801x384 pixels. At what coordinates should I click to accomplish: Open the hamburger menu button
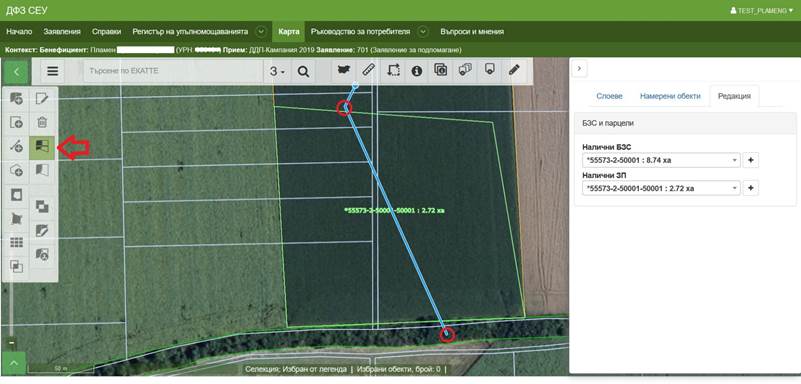pyautogui.click(x=53, y=71)
